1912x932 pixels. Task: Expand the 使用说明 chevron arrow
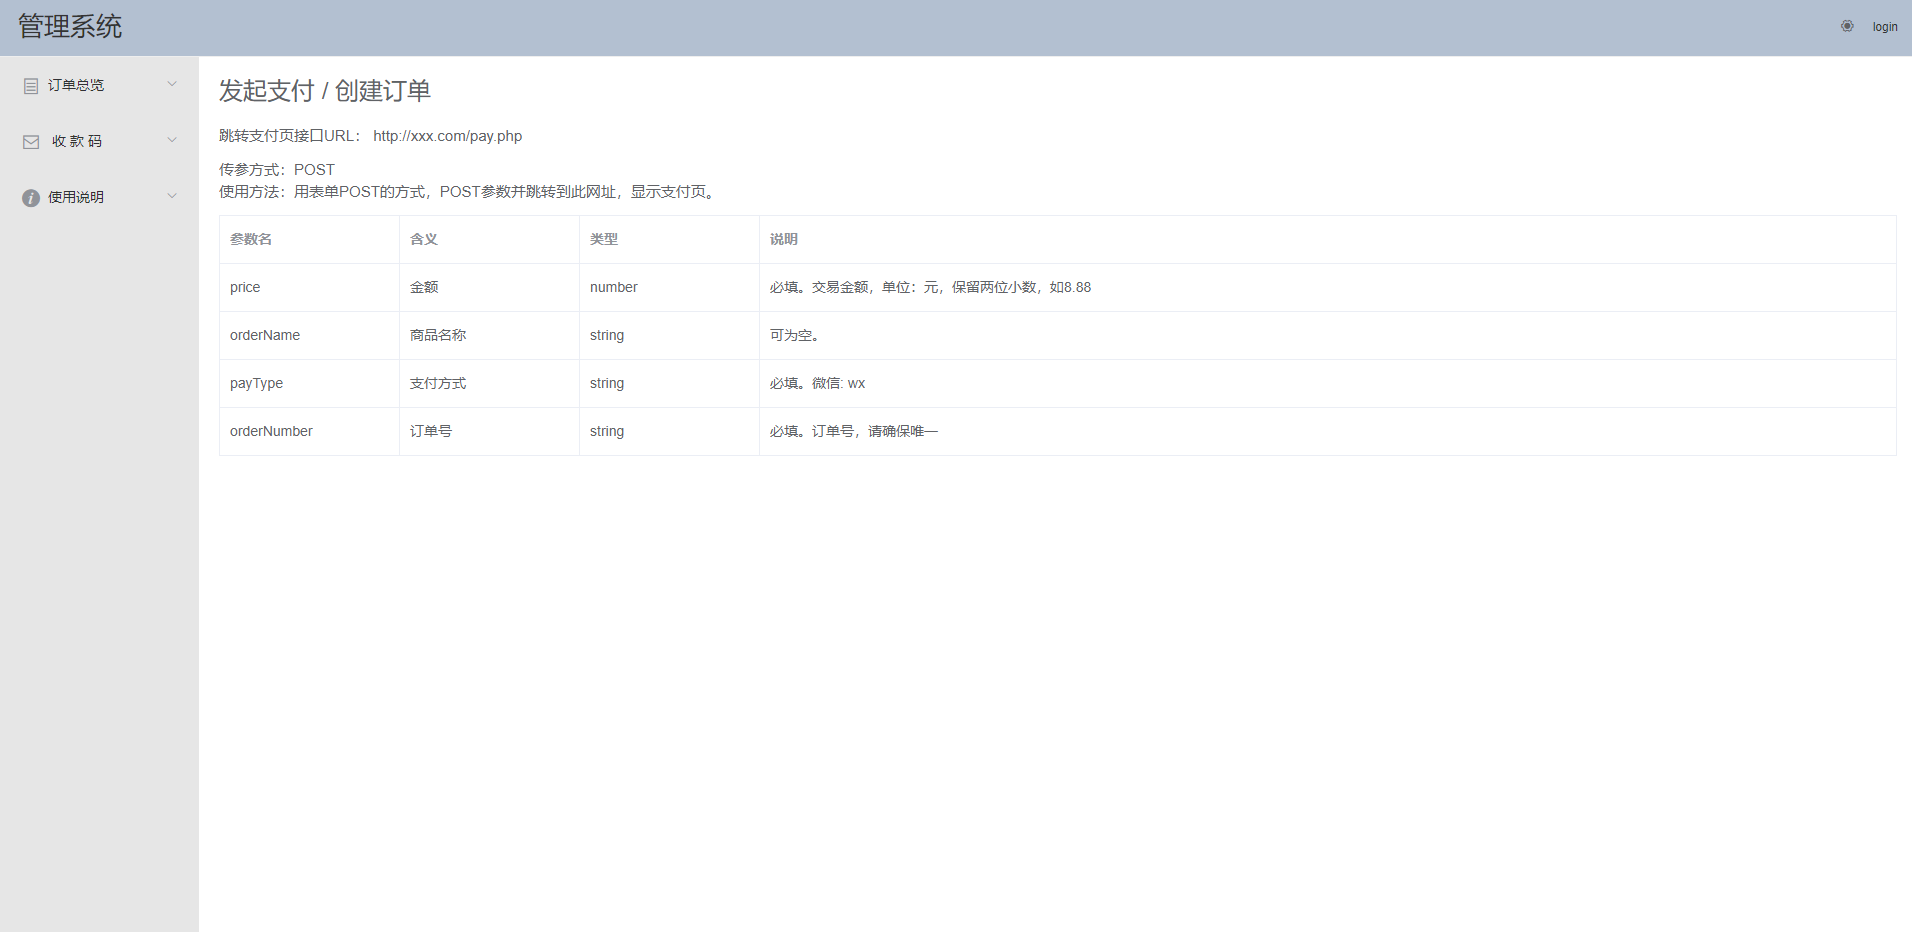pos(172,196)
